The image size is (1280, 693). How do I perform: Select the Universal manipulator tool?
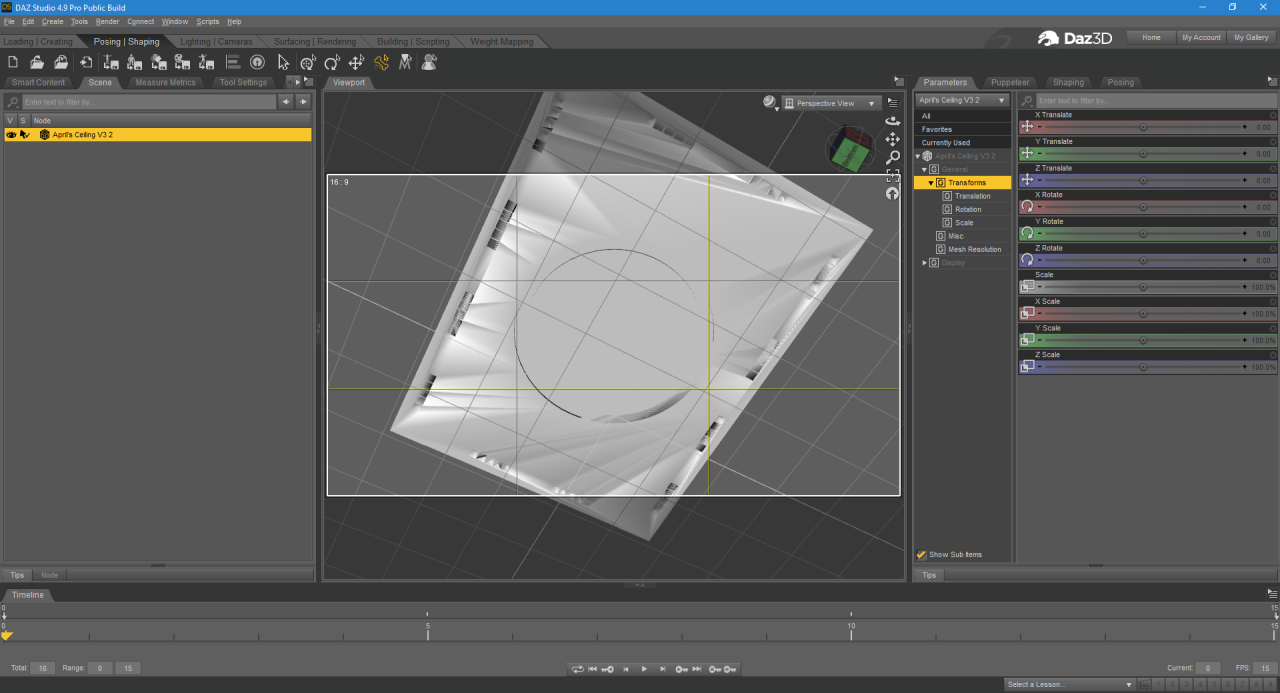[308, 62]
